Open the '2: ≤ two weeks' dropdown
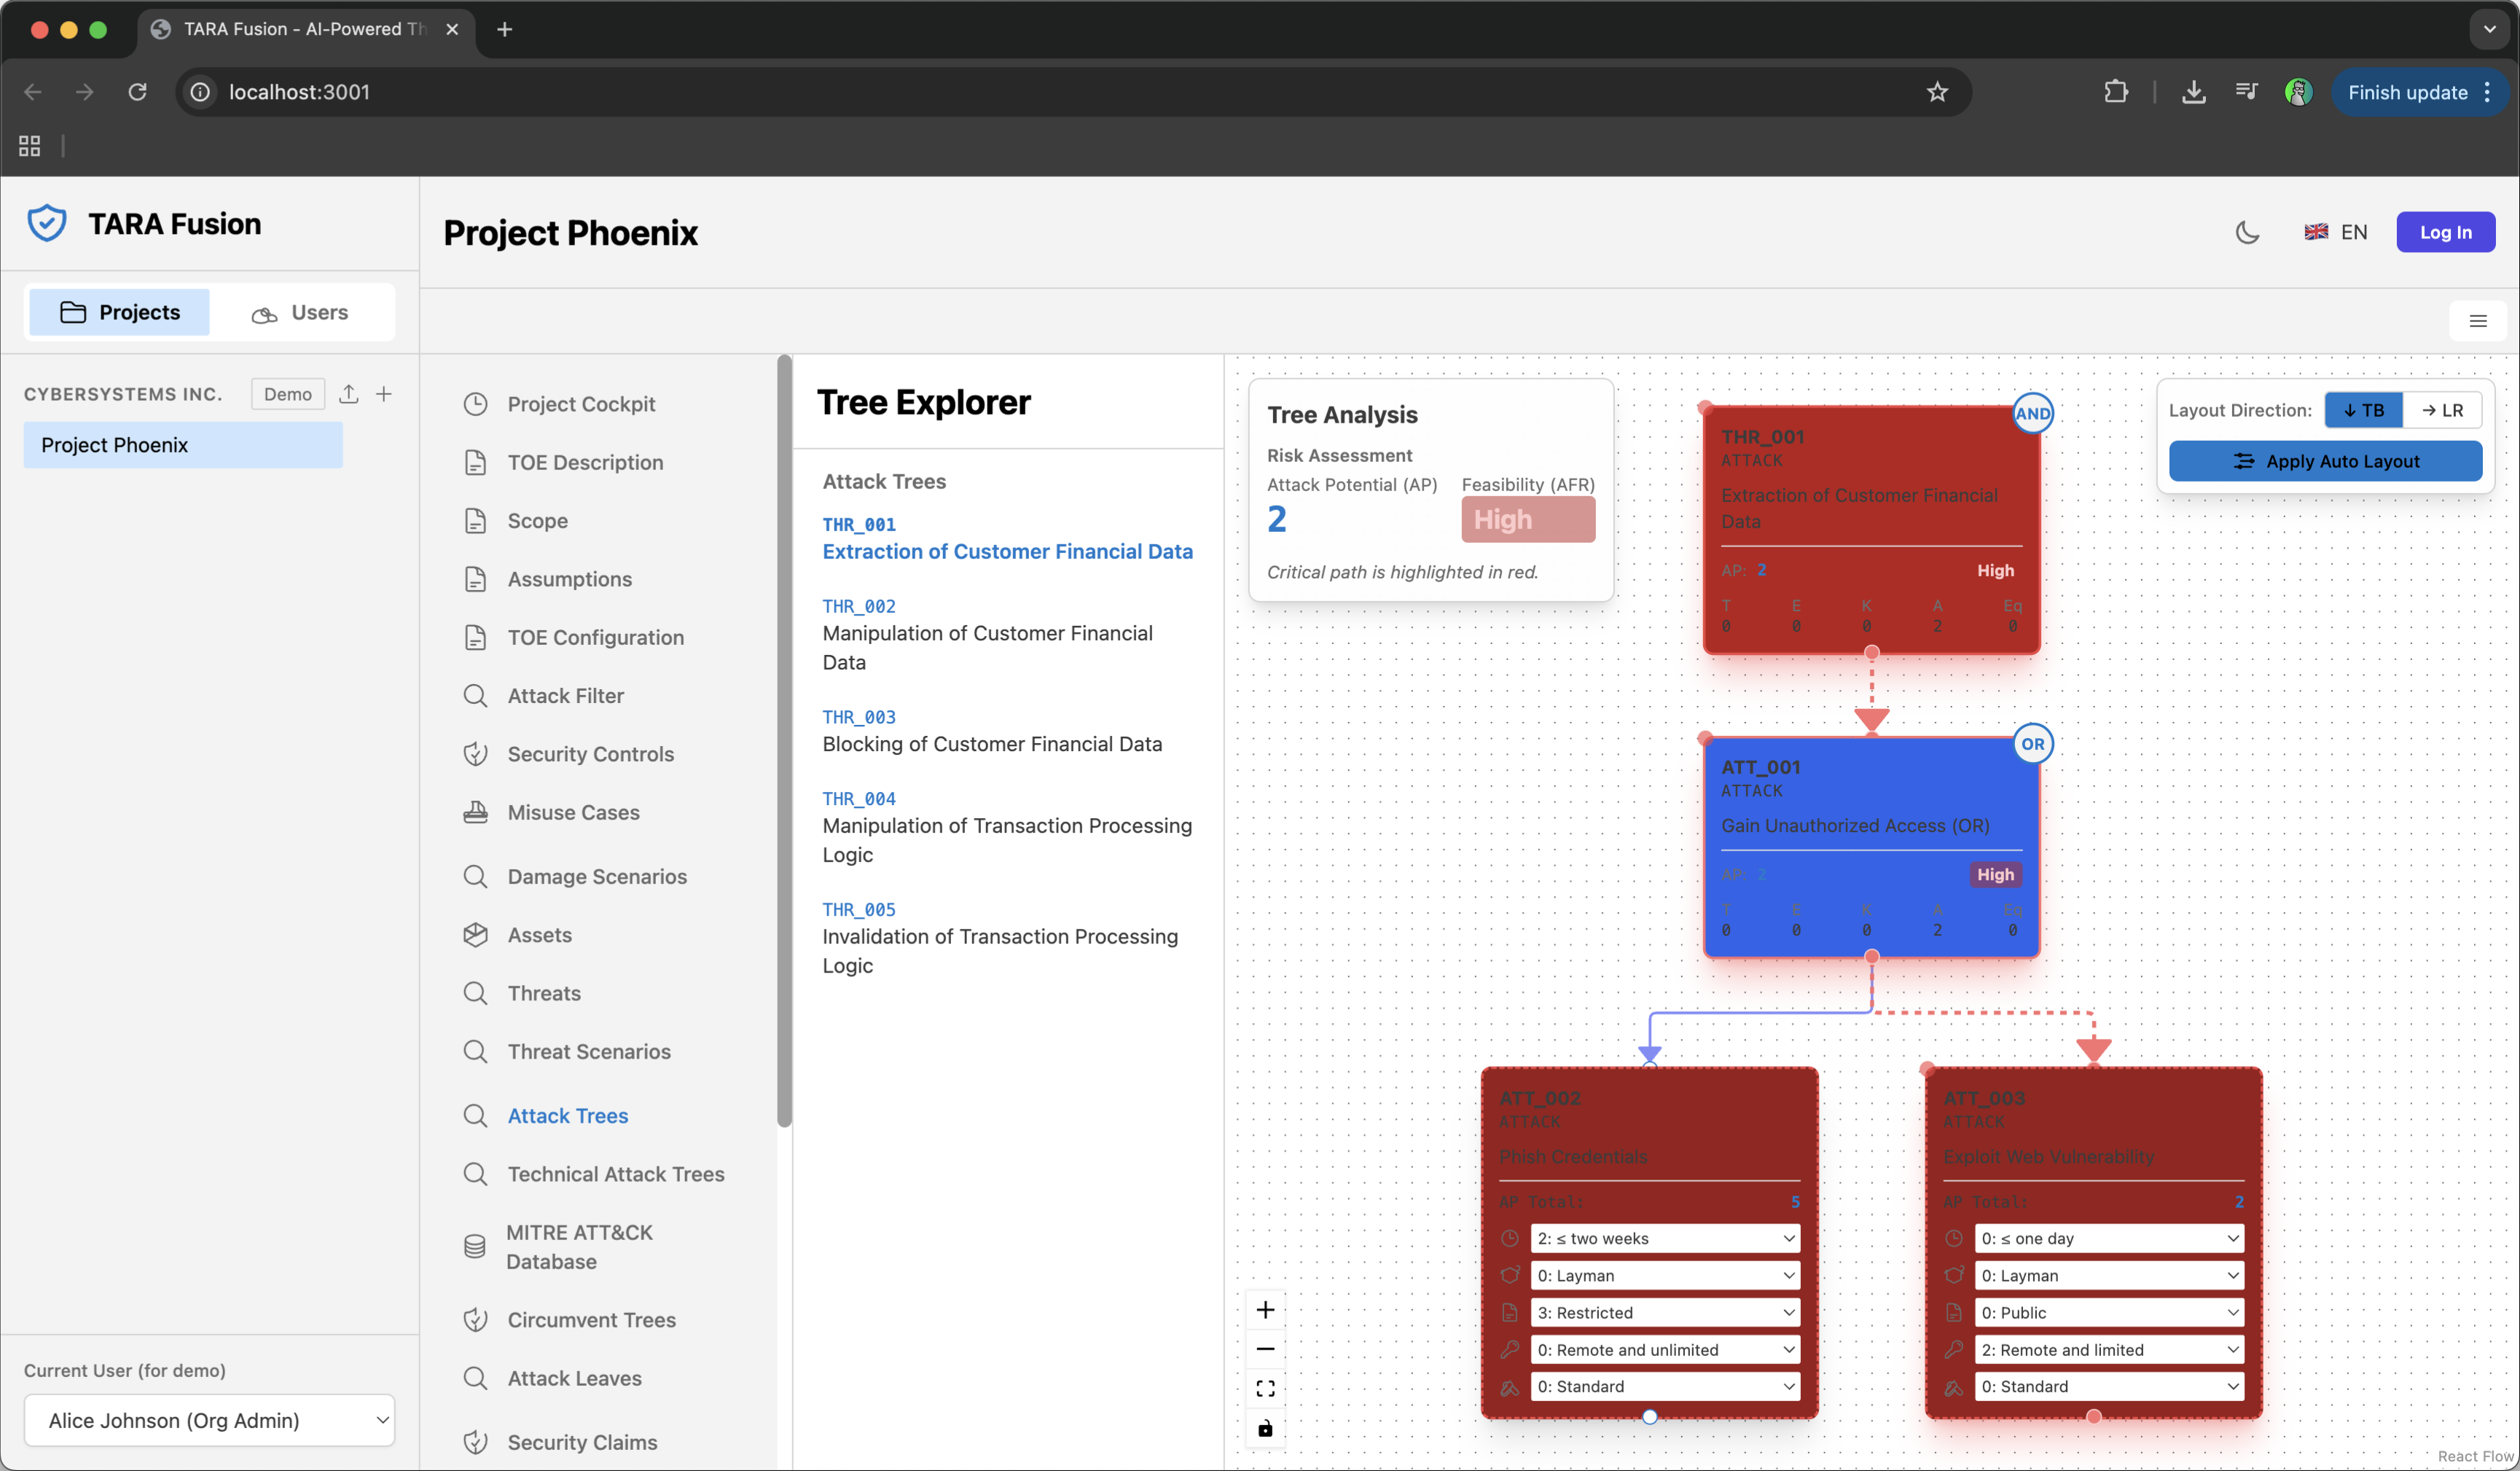The width and height of the screenshot is (2520, 1471). click(x=1664, y=1238)
